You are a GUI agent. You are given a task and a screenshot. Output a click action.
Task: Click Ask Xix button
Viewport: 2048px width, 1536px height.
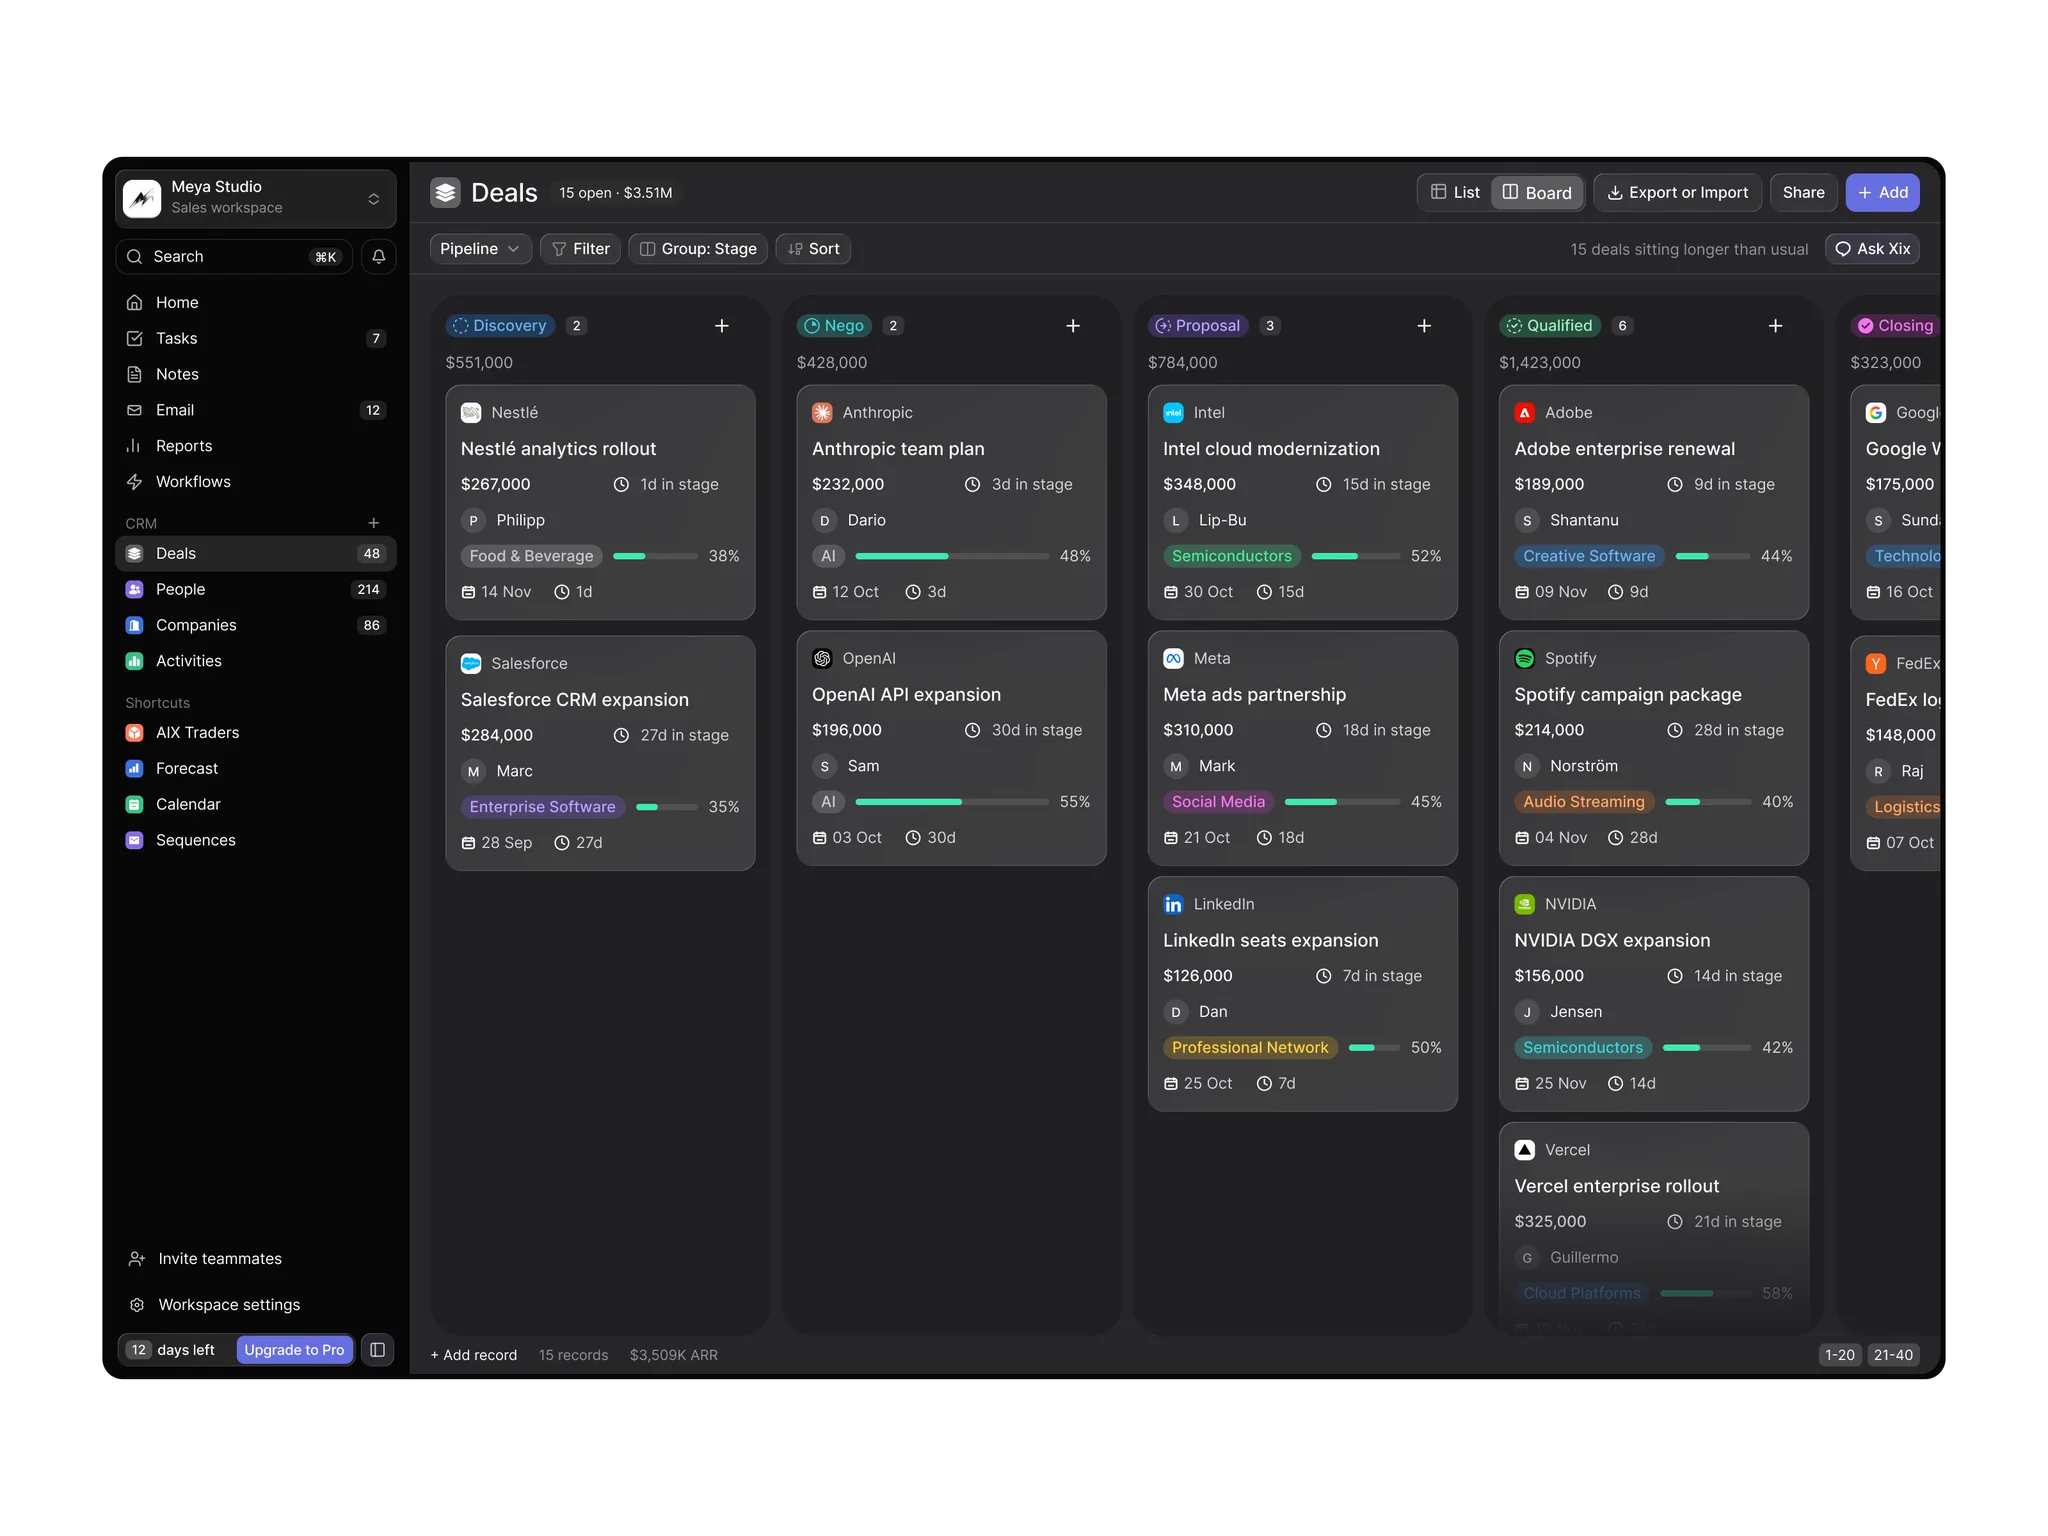tap(1872, 249)
